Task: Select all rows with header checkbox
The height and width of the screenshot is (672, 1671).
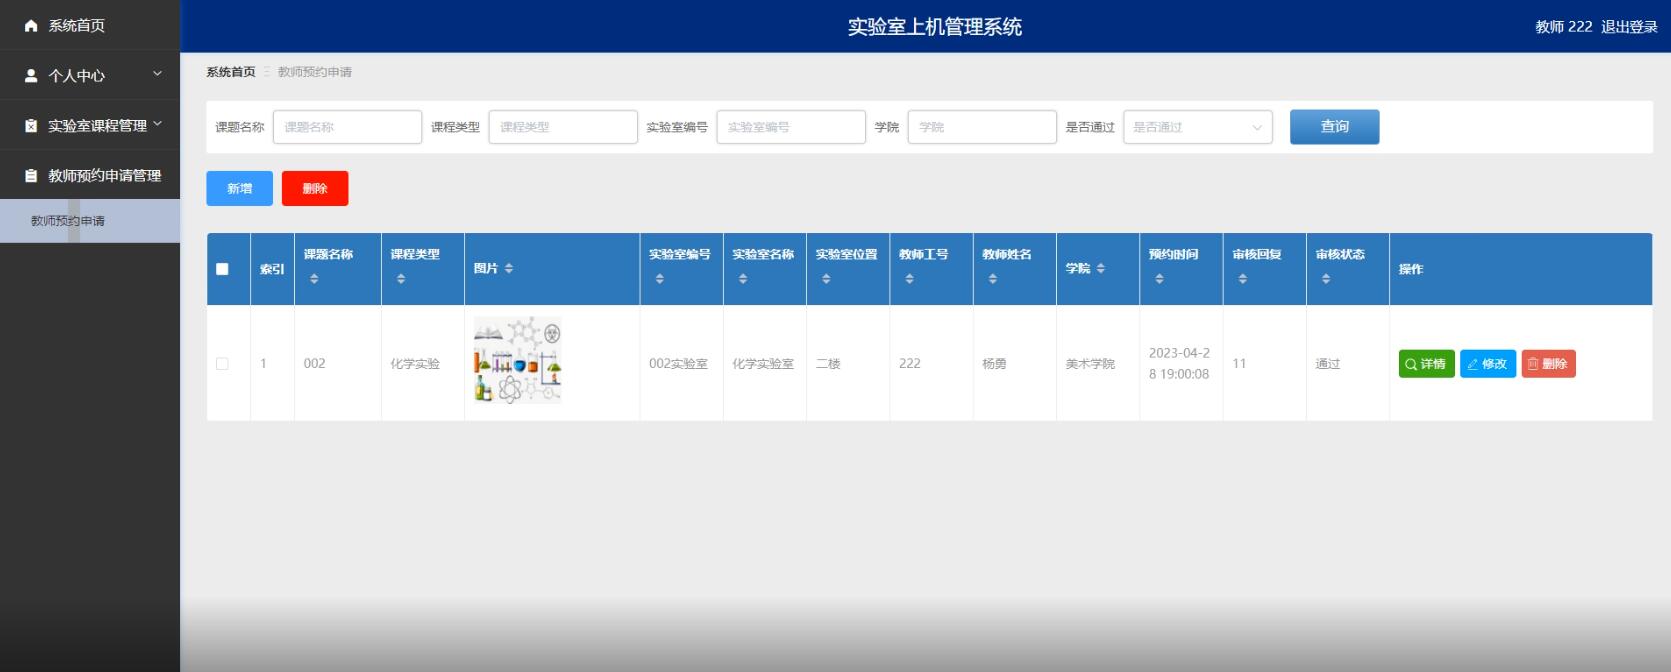Action: tap(222, 269)
